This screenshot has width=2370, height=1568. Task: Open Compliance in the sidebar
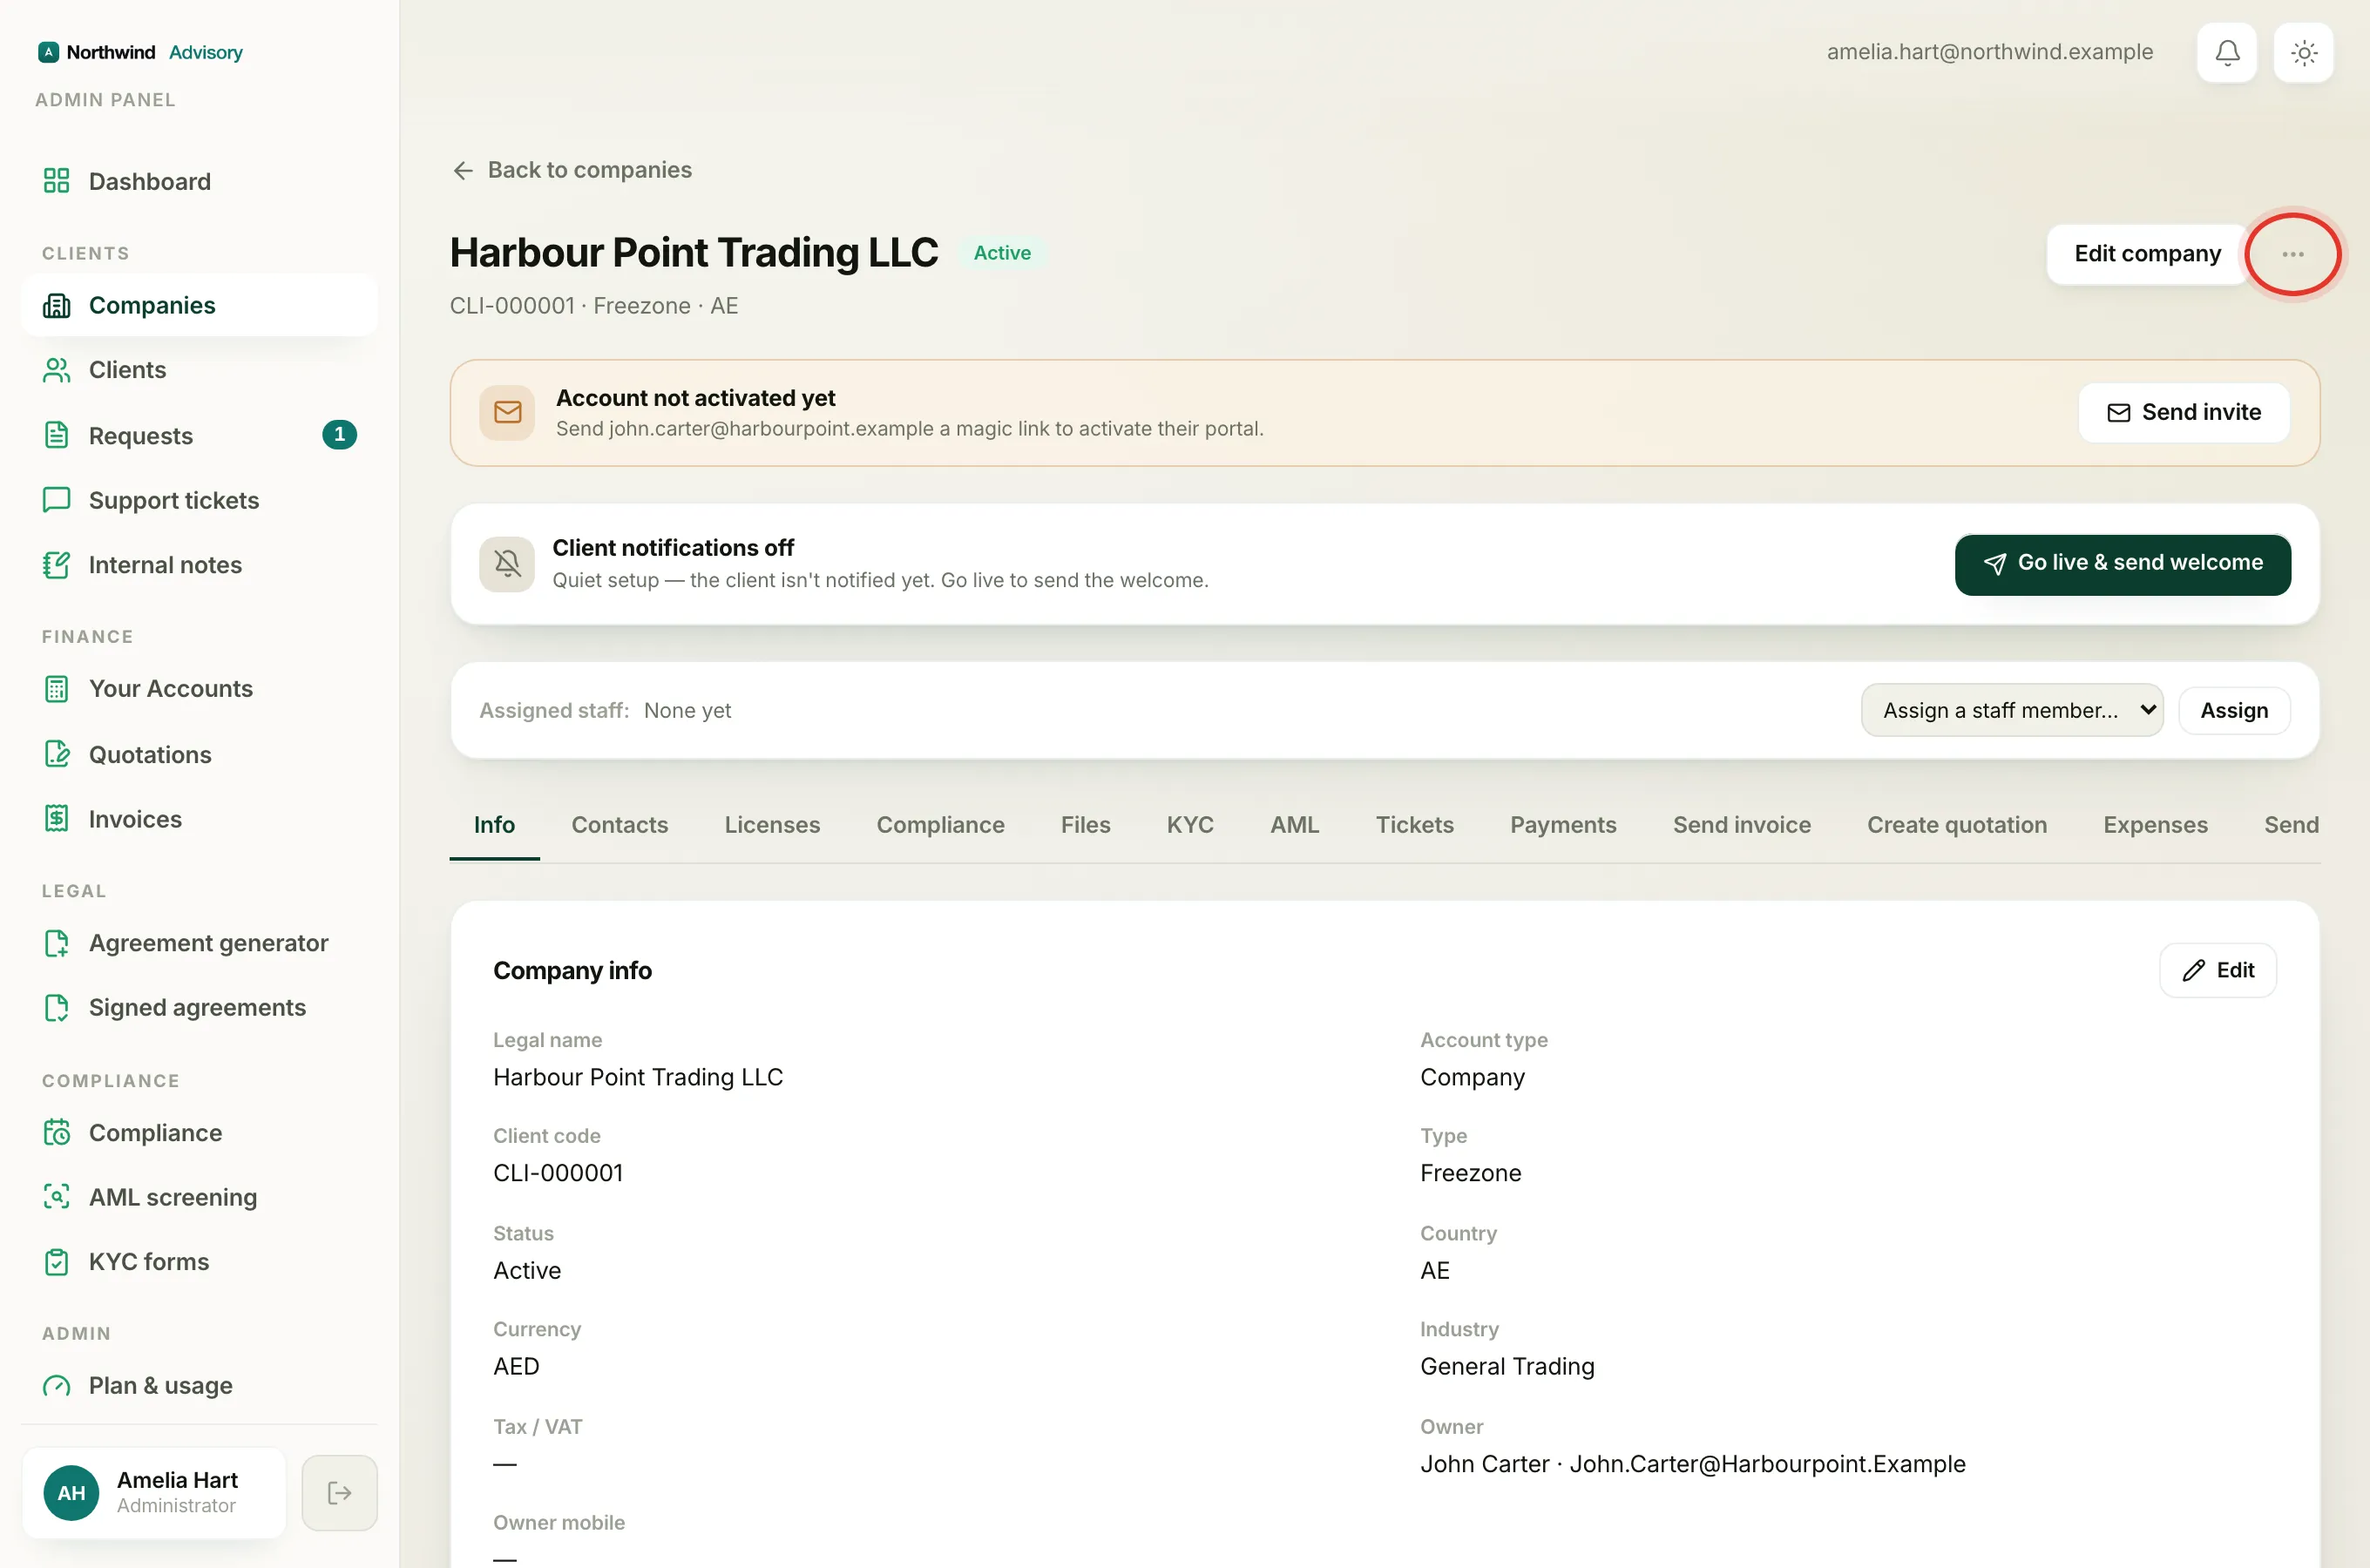pos(199,1133)
